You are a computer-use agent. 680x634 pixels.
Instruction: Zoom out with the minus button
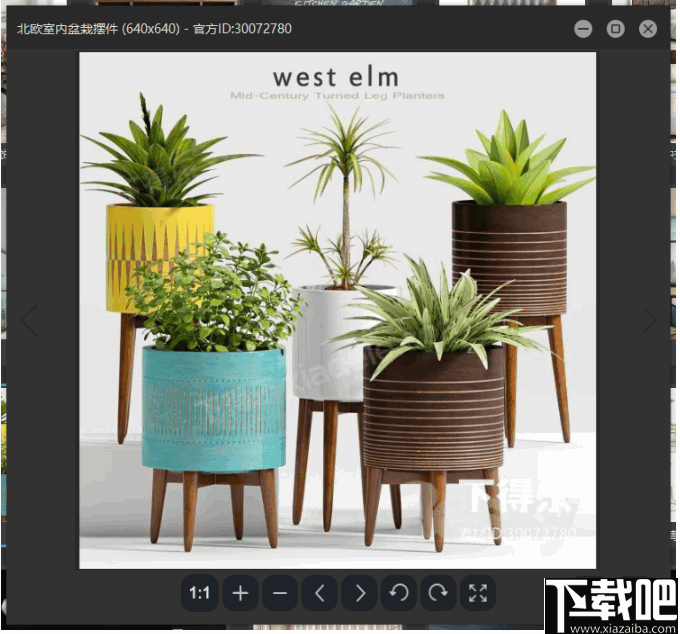coord(280,593)
